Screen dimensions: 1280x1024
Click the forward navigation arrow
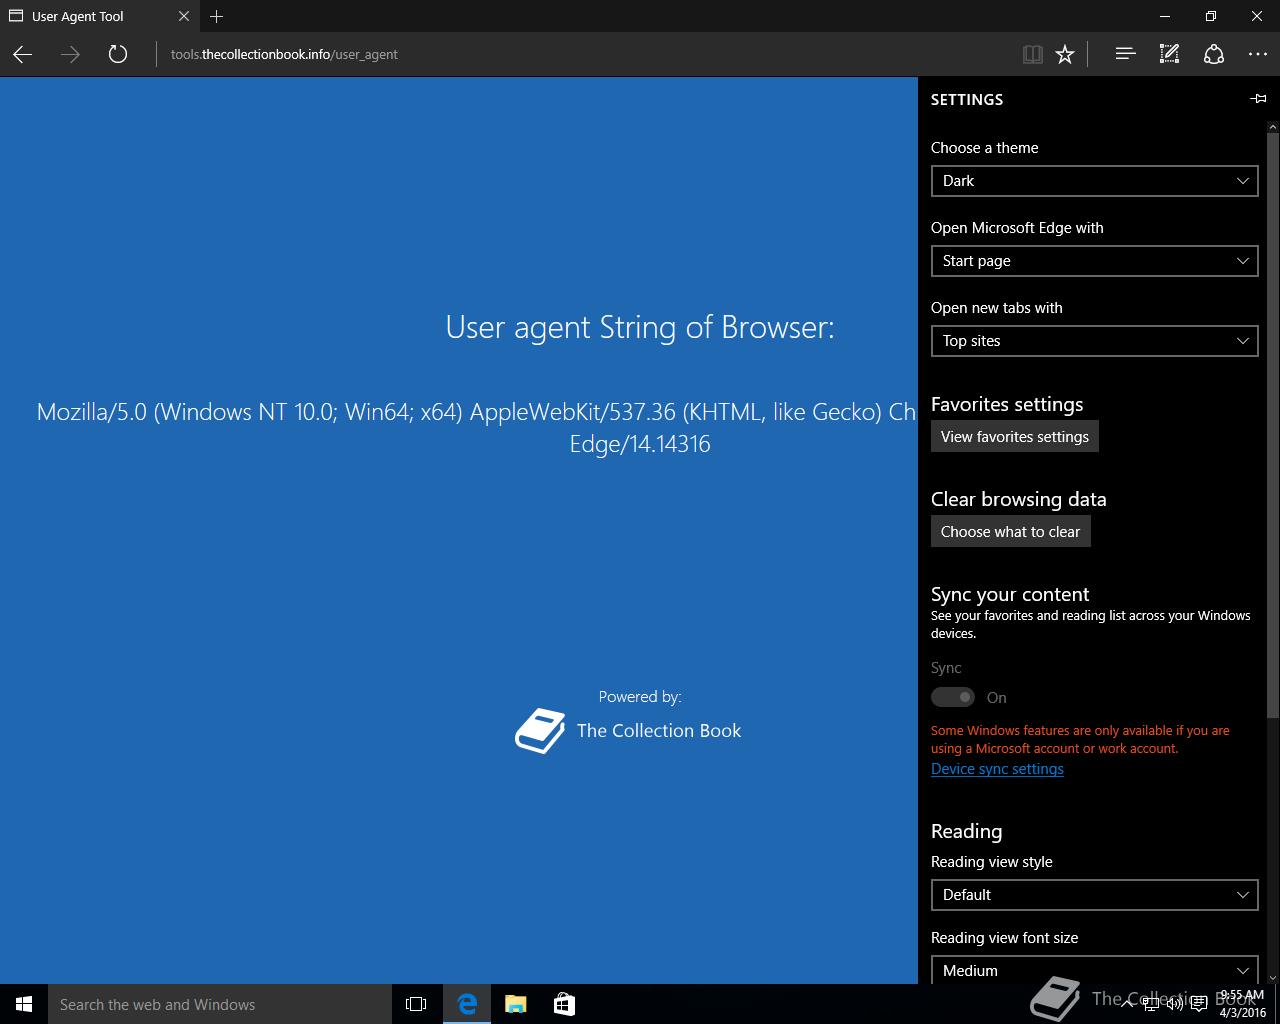point(70,54)
